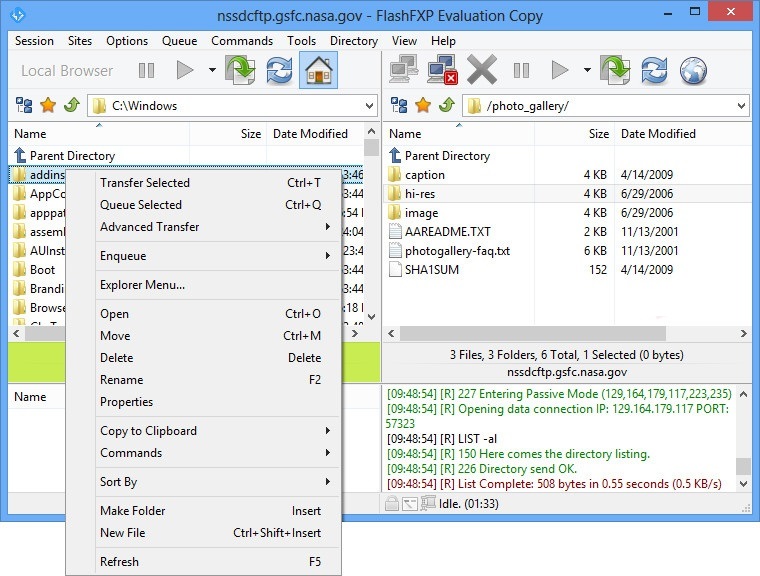
Task: Open the Sites menu
Action: (x=80, y=41)
